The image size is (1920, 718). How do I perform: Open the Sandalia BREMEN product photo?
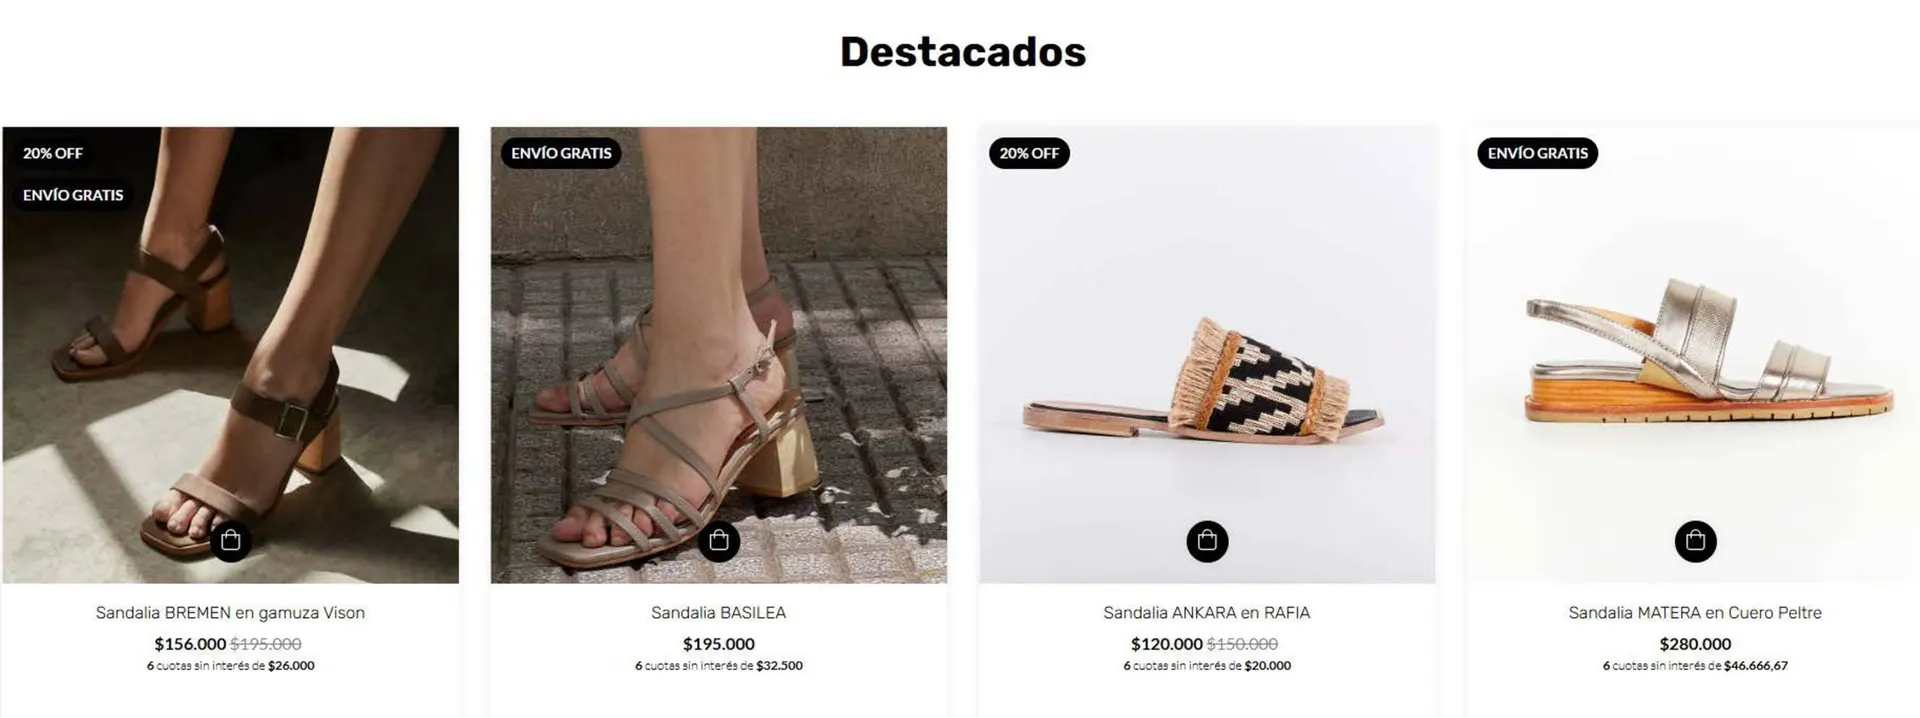[231, 355]
